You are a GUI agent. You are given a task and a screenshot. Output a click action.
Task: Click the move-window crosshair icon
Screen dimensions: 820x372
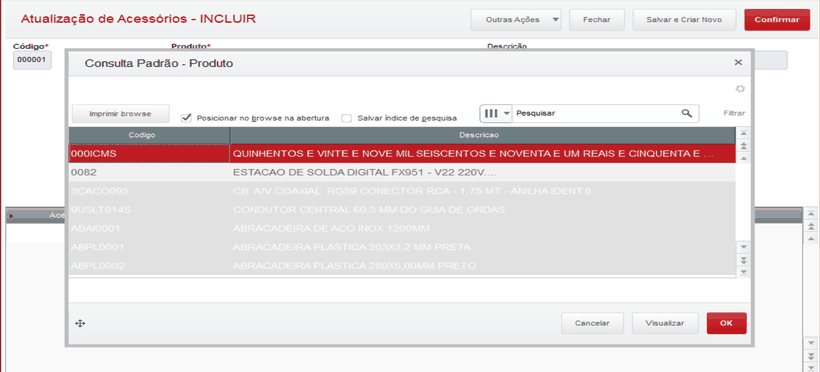point(80,323)
